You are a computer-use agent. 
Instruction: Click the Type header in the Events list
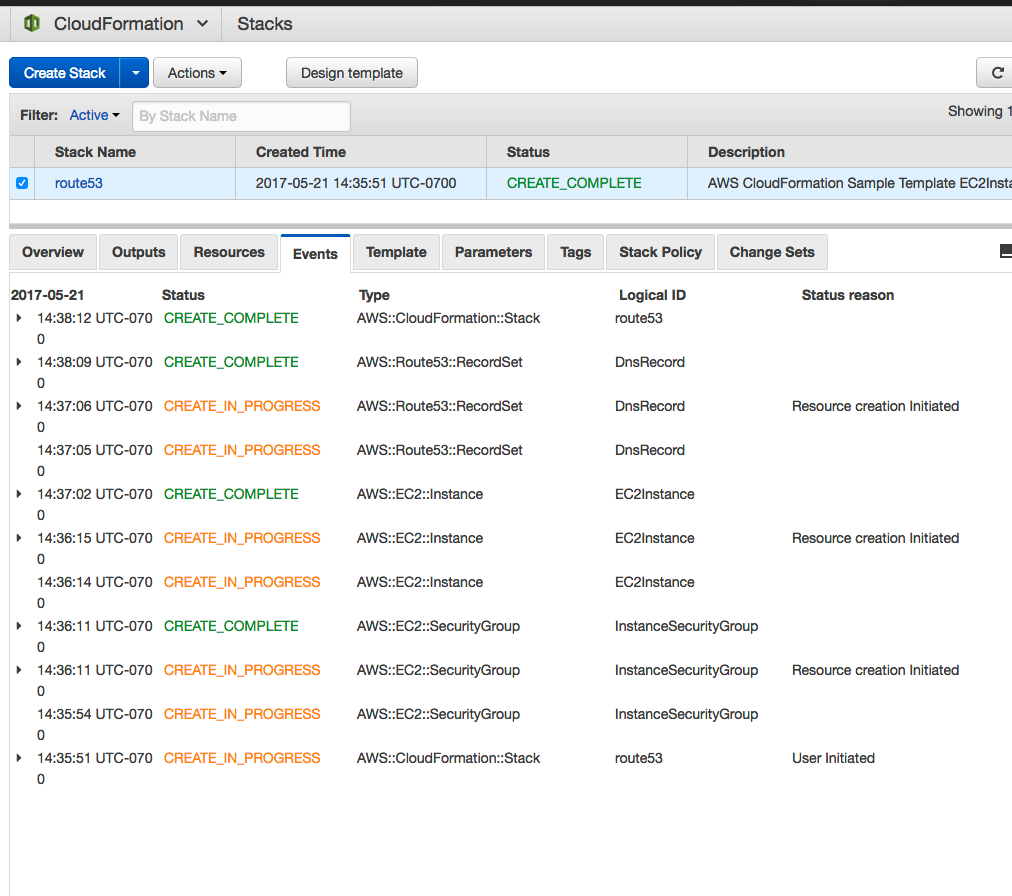[374, 295]
